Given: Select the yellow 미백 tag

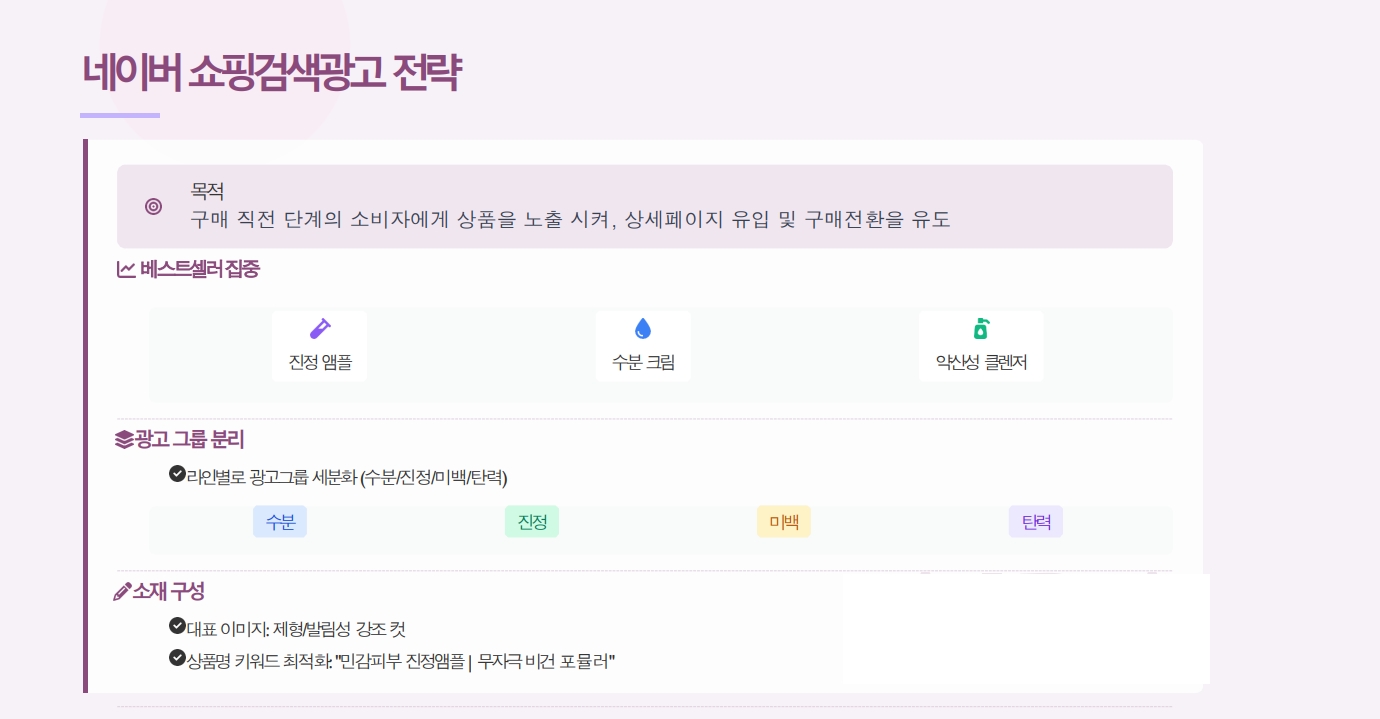Looking at the screenshot, I should click(x=784, y=521).
